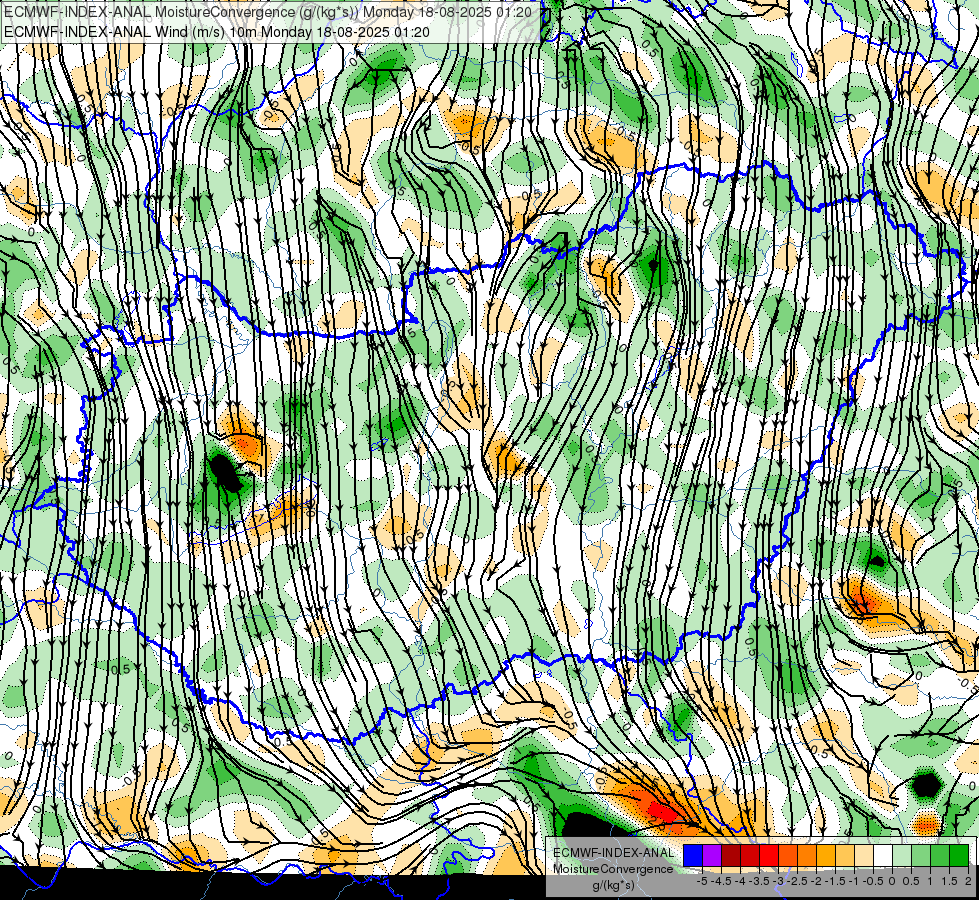Click the legend tick value '-5'
The image size is (979, 900).
702,881
